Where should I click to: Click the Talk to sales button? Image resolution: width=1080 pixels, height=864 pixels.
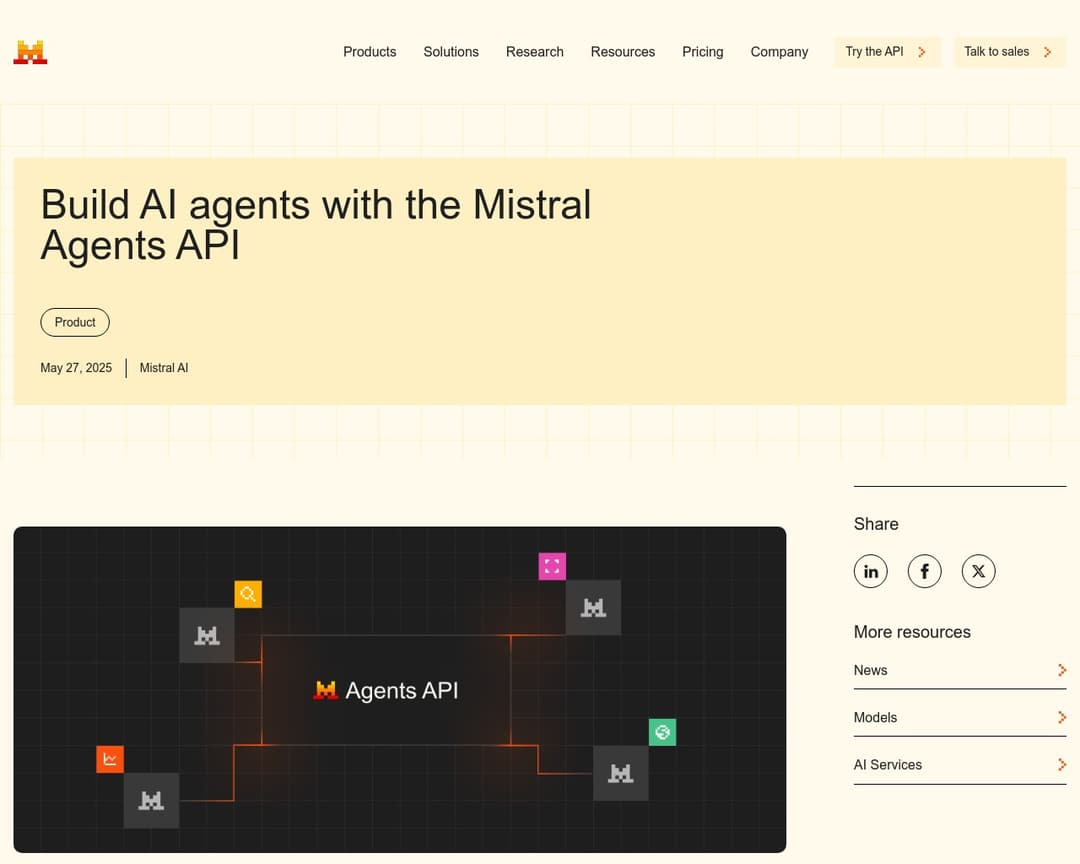(x=1008, y=51)
